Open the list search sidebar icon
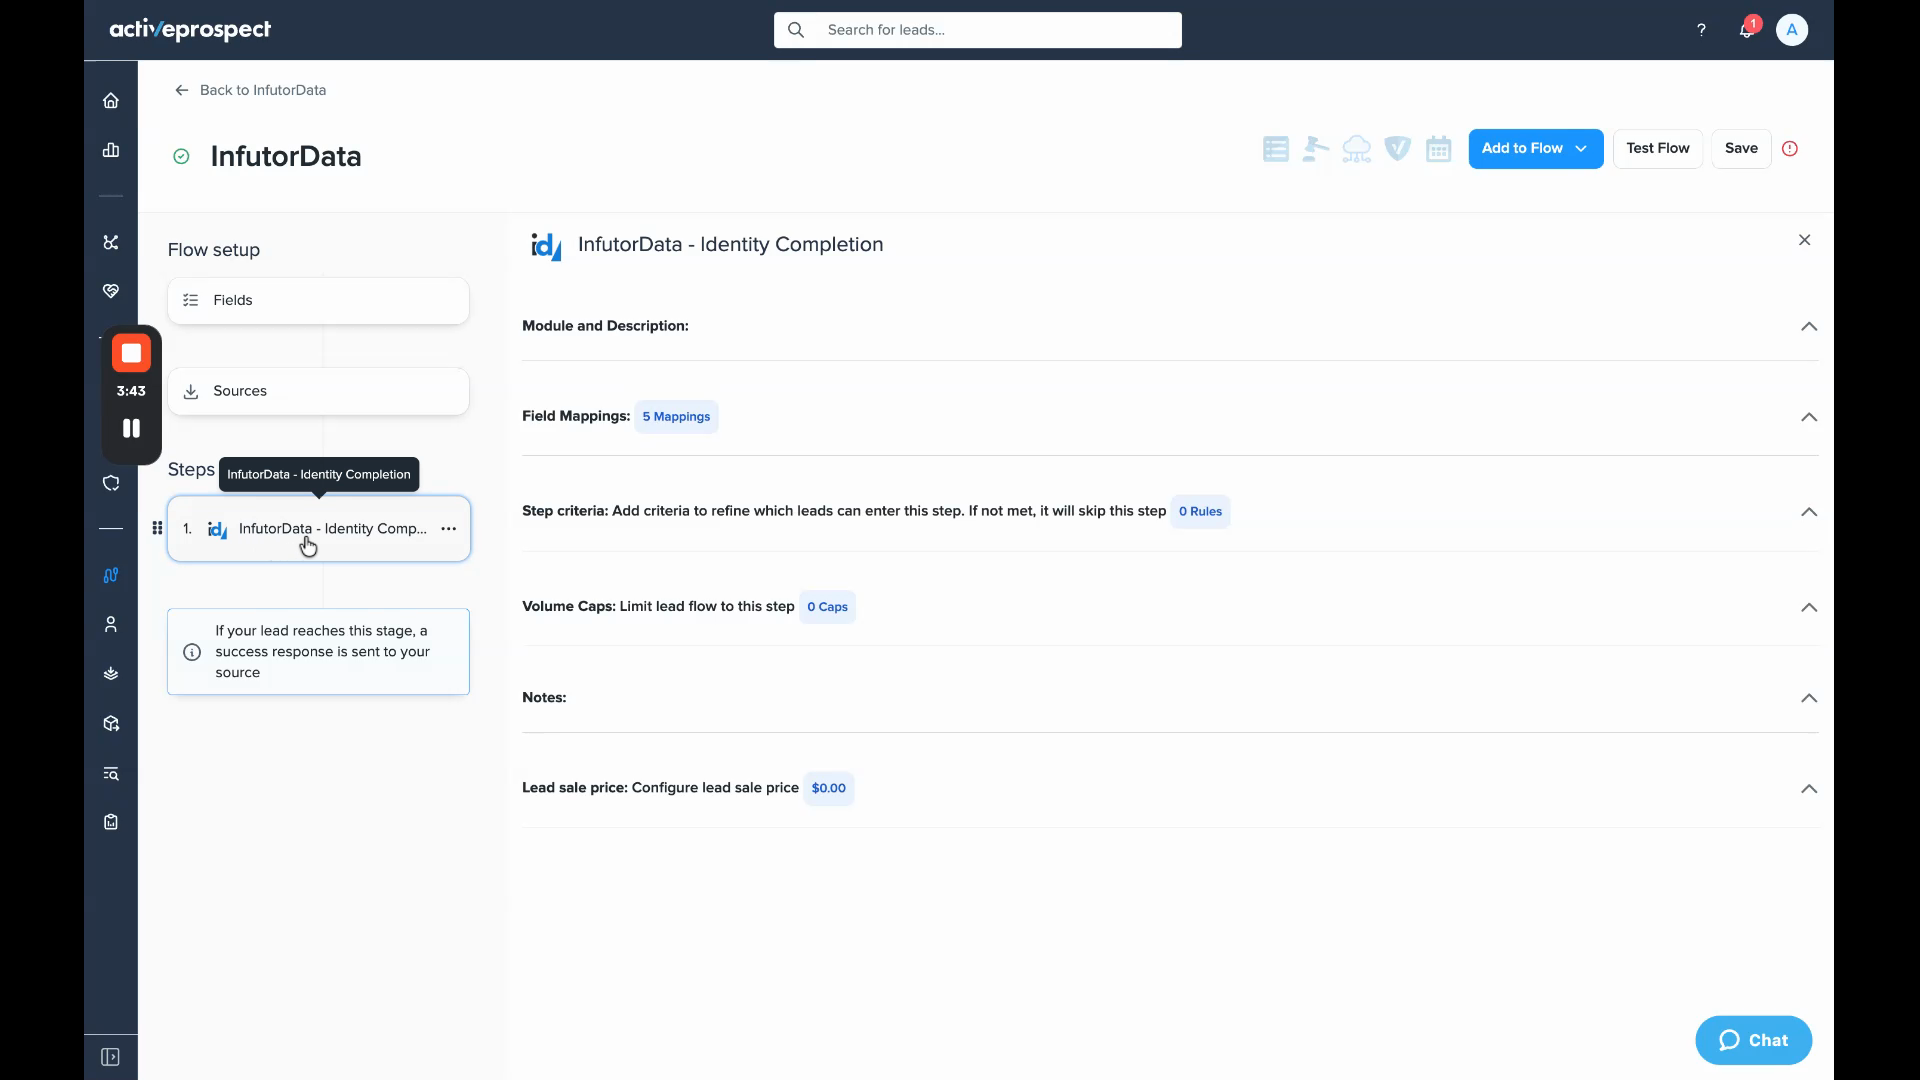This screenshot has height=1080, width=1920. pos(111,773)
